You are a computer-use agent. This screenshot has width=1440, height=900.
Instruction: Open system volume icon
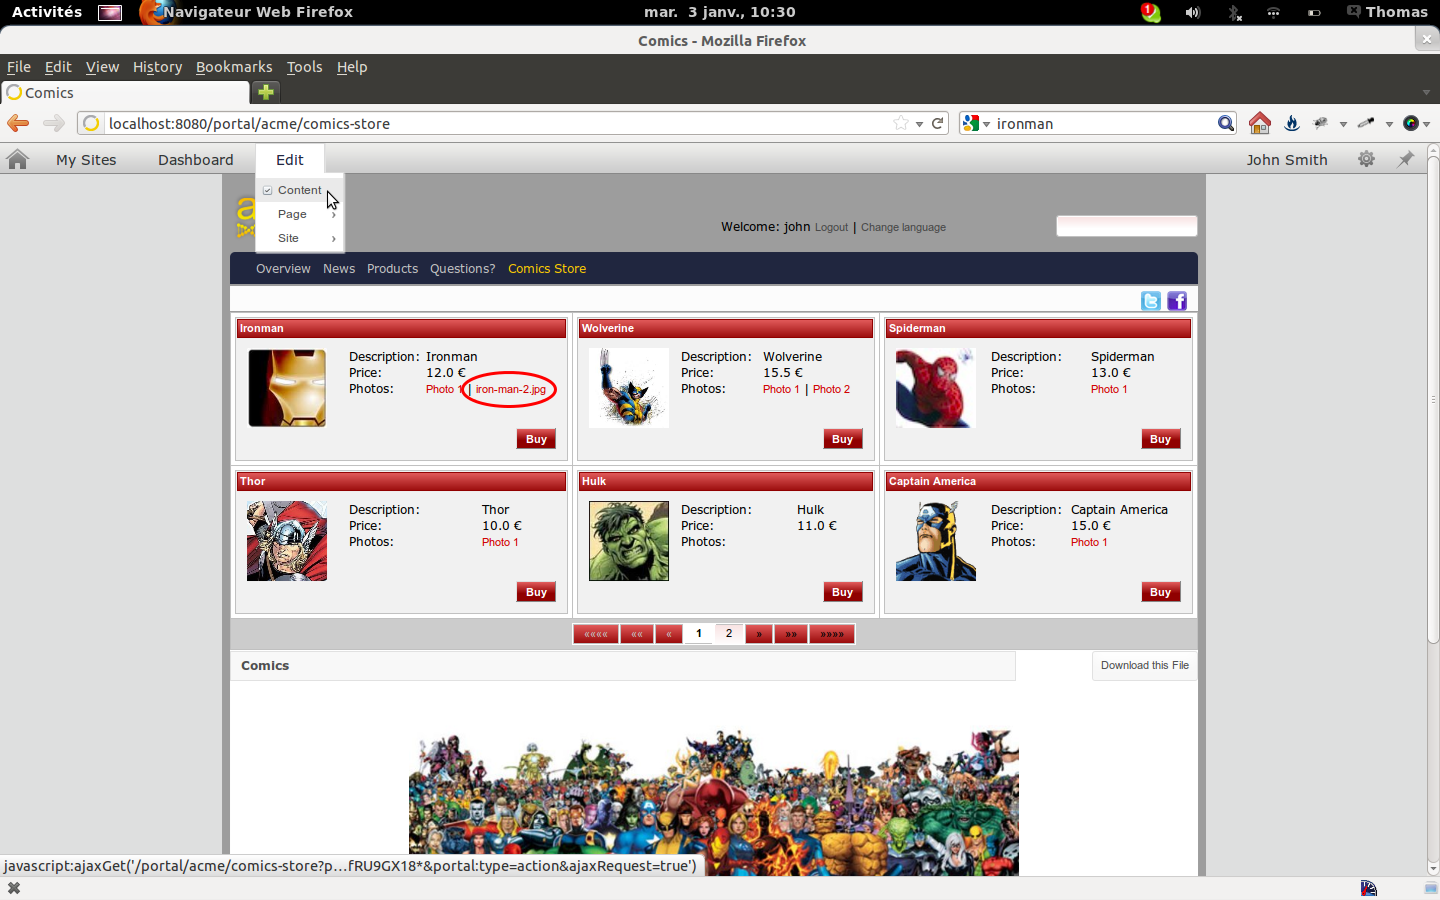pyautogui.click(x=1193, y=12)
